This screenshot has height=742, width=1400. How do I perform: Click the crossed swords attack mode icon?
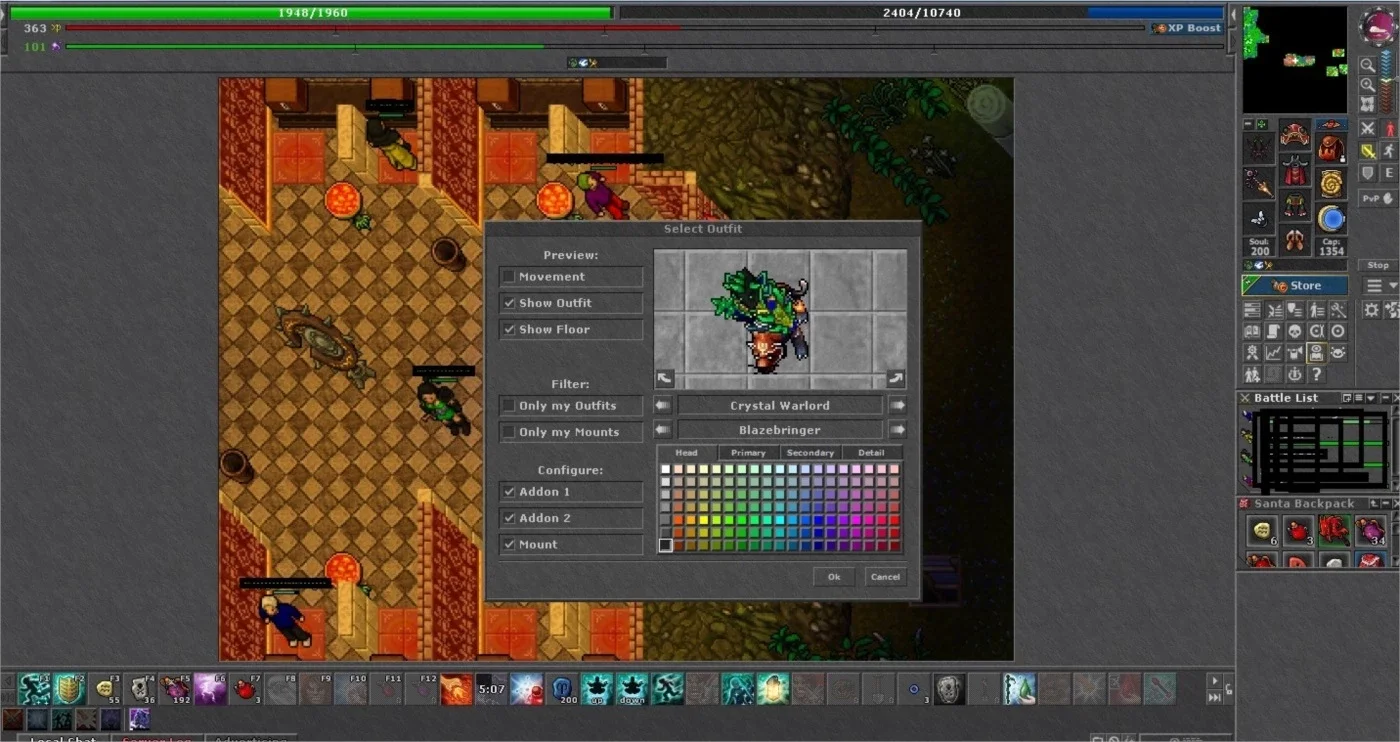coord(1368,129)
